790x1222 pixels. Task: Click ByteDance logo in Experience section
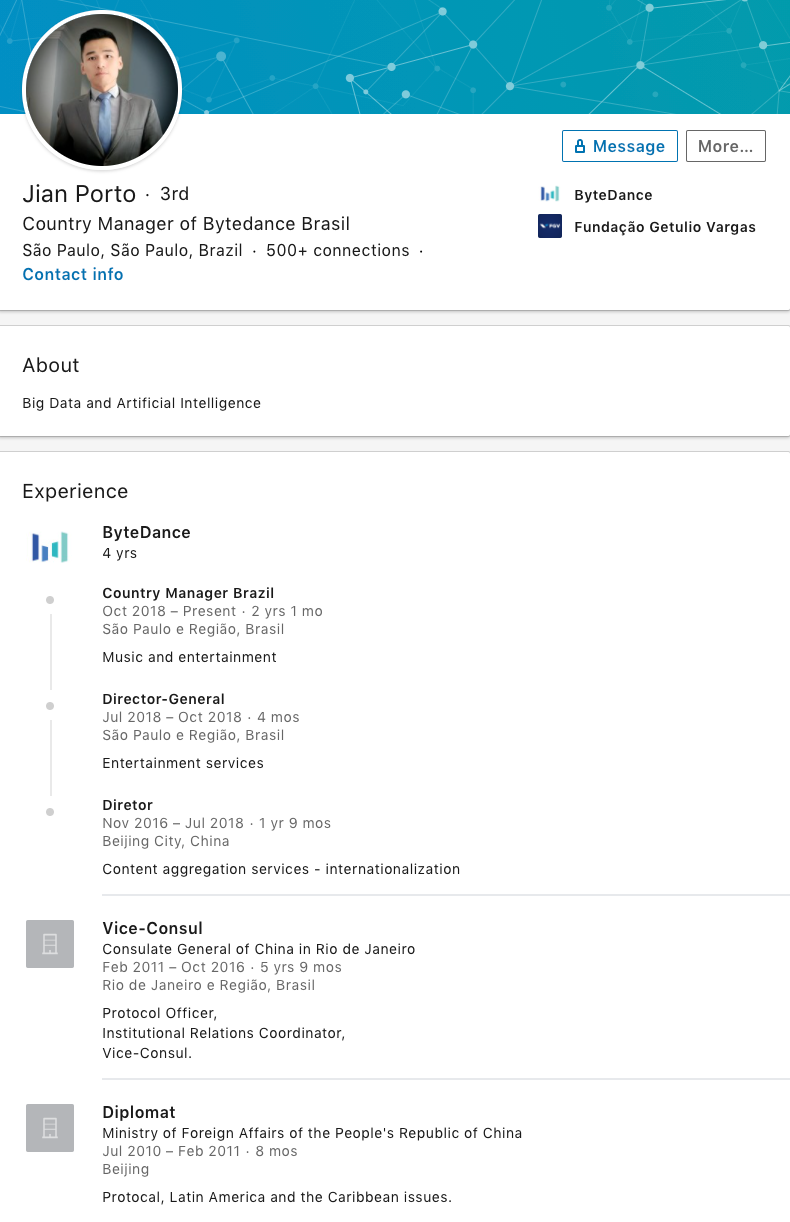point(50,546)
